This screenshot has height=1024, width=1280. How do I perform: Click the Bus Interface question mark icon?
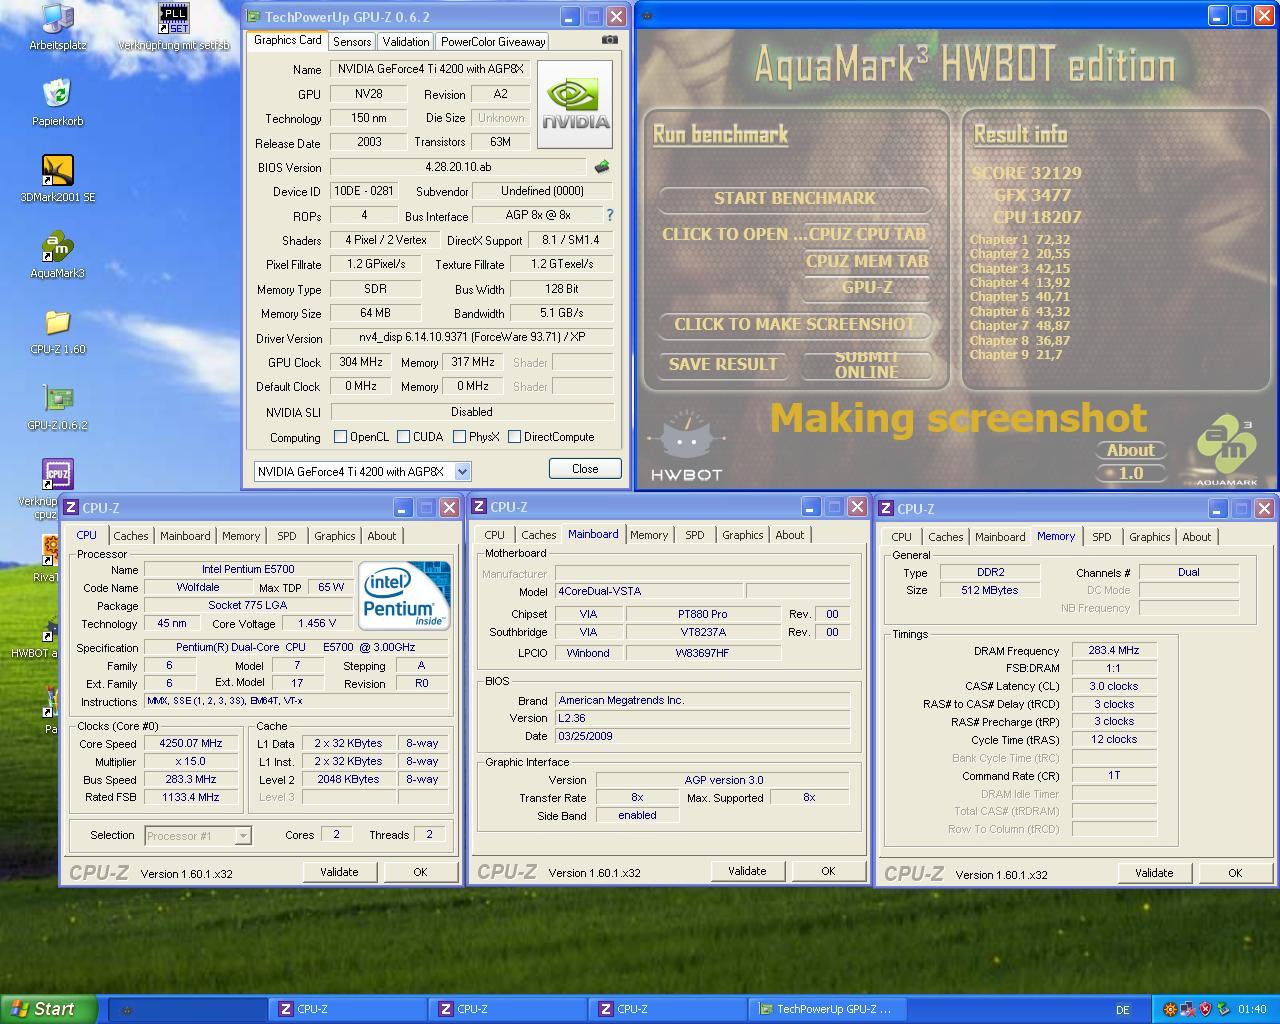click(x=609, y=215)
